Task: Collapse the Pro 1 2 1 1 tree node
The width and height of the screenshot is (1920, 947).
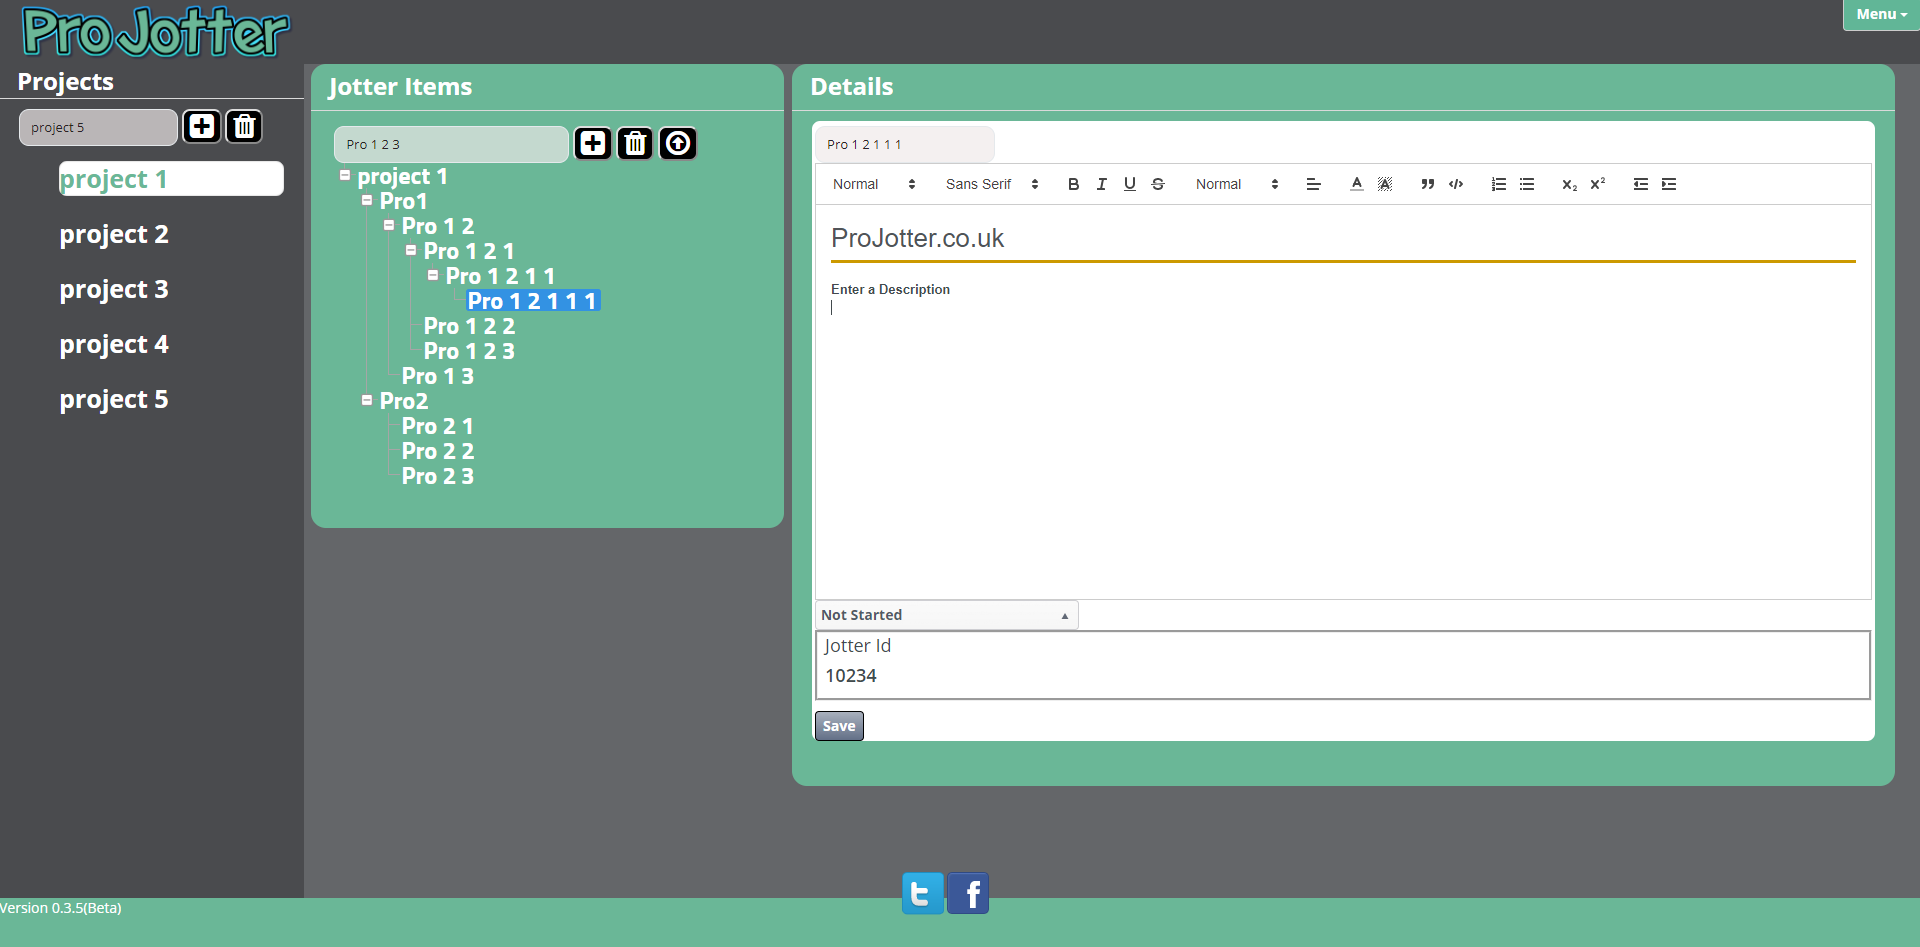Action: click(433, 275)
